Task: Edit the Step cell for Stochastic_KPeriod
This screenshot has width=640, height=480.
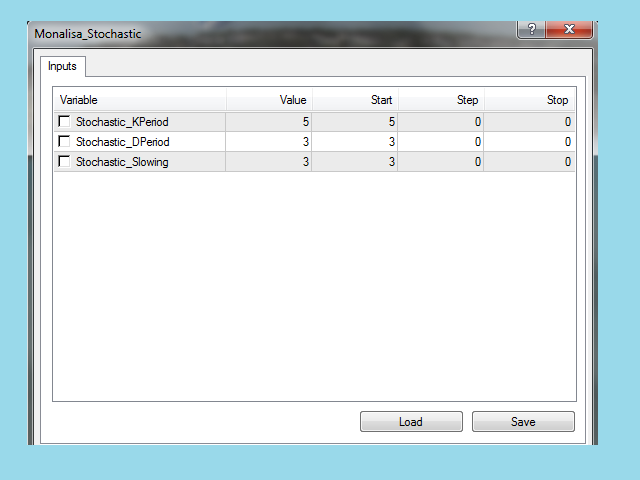Action: pyautogui.click(x=441, y=122)
